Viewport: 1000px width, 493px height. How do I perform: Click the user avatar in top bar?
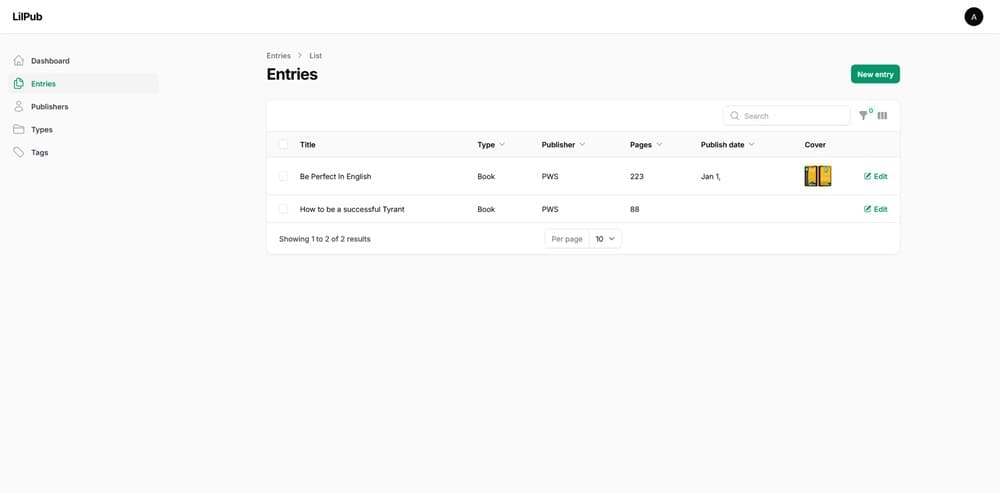click(x=973, y=17)
